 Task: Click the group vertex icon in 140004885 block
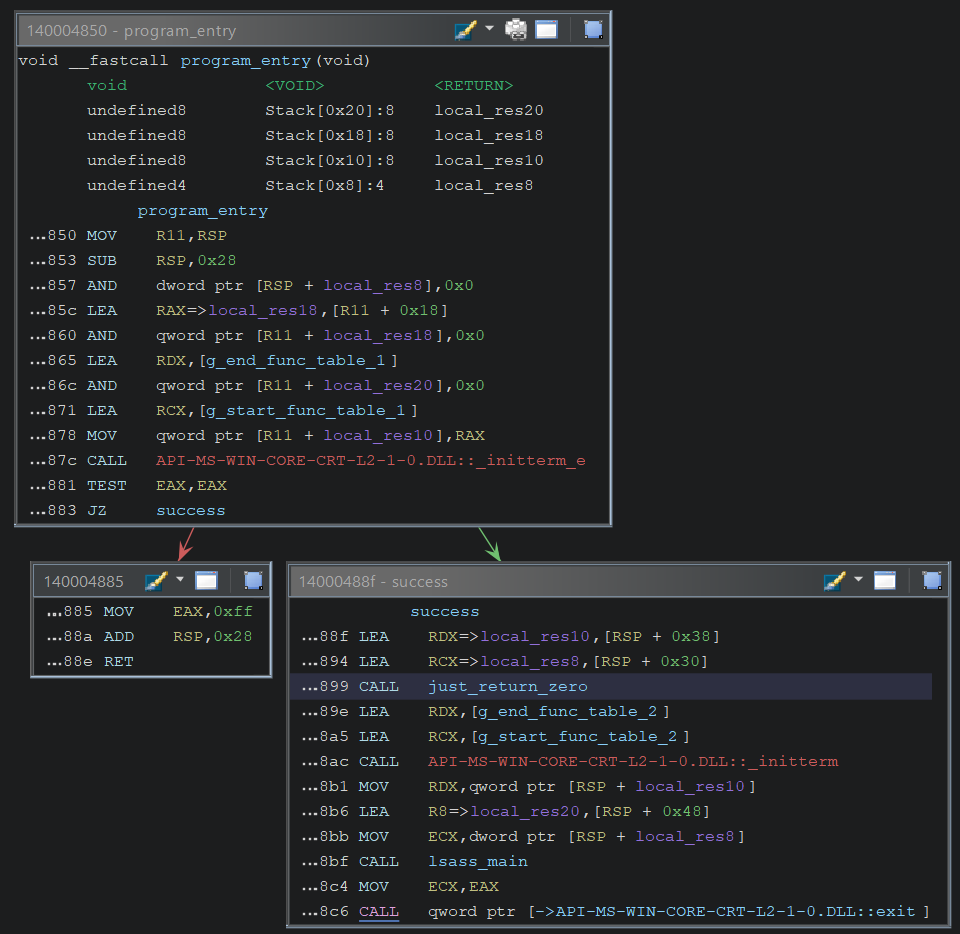pos(253,580)
